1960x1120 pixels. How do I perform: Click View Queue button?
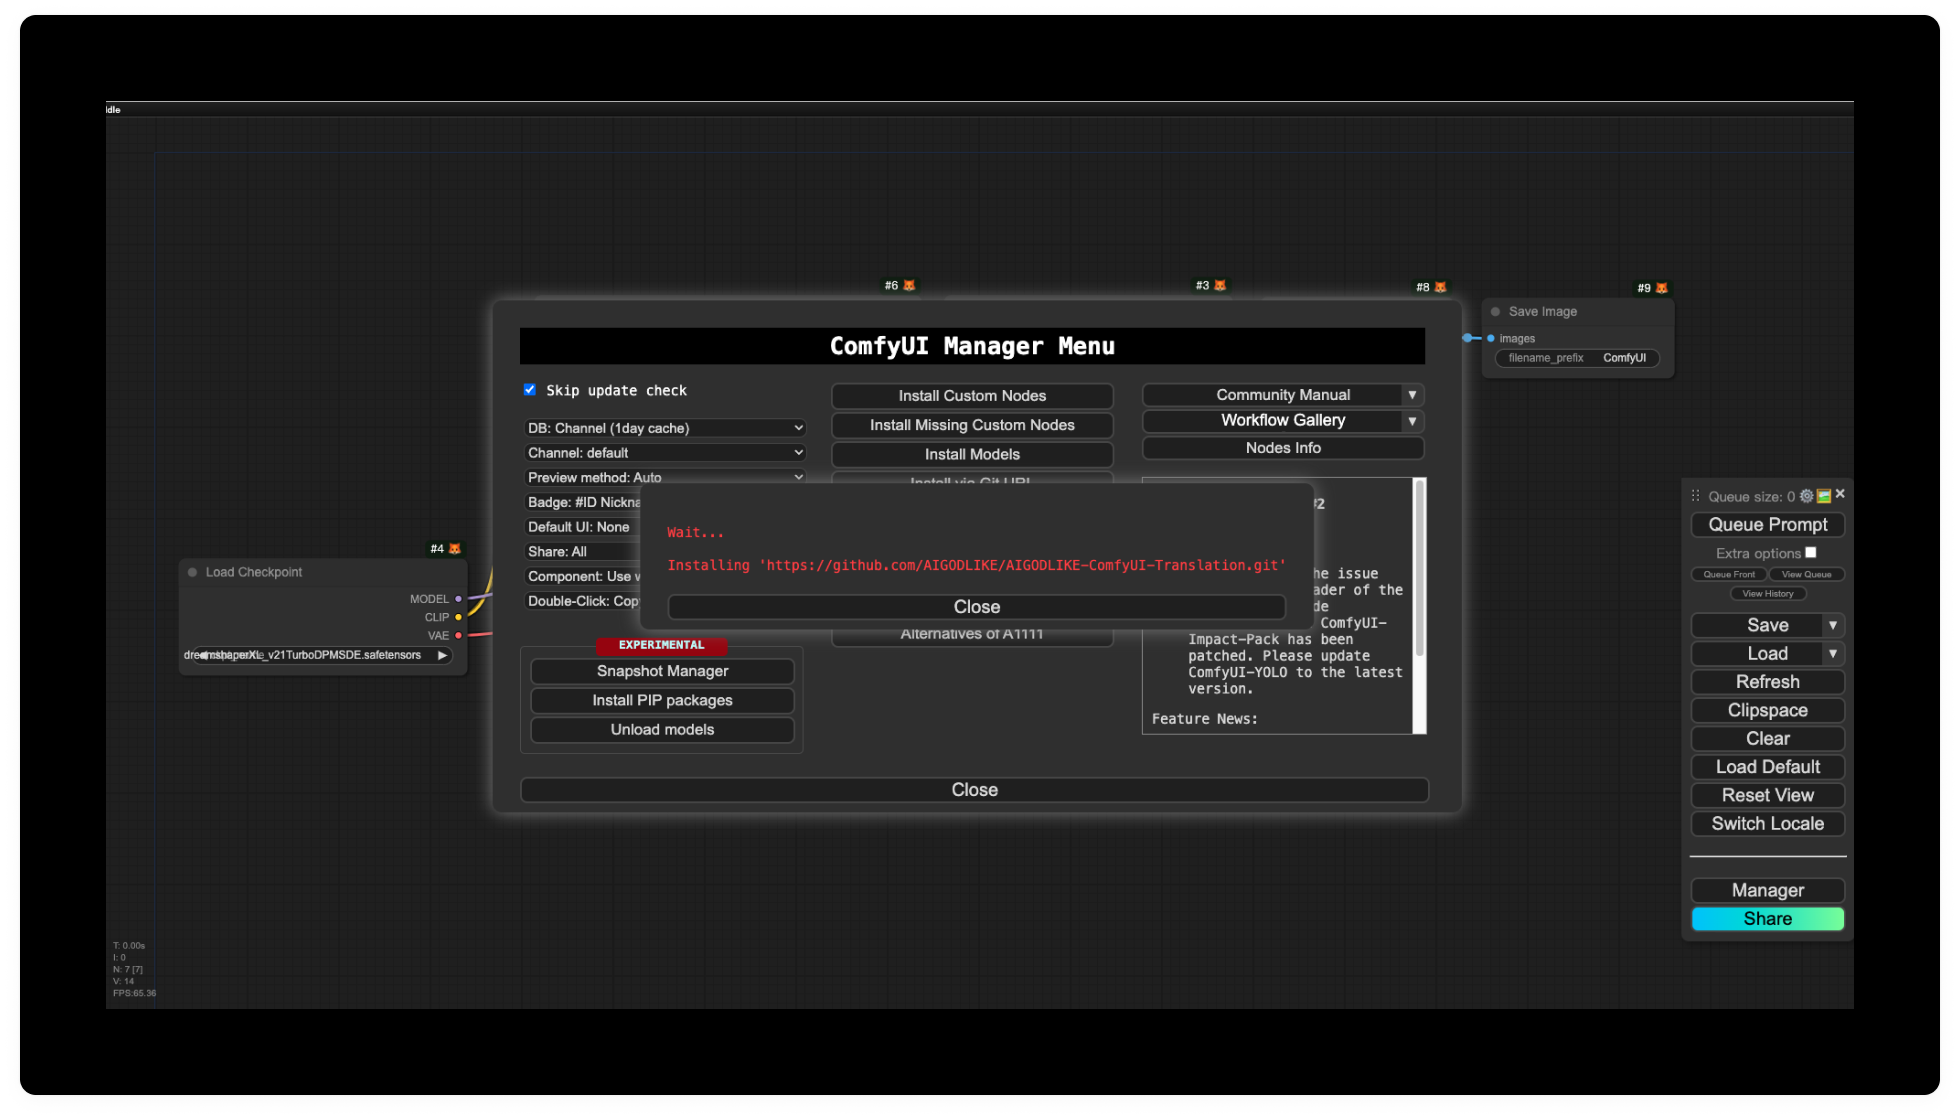1806,574
